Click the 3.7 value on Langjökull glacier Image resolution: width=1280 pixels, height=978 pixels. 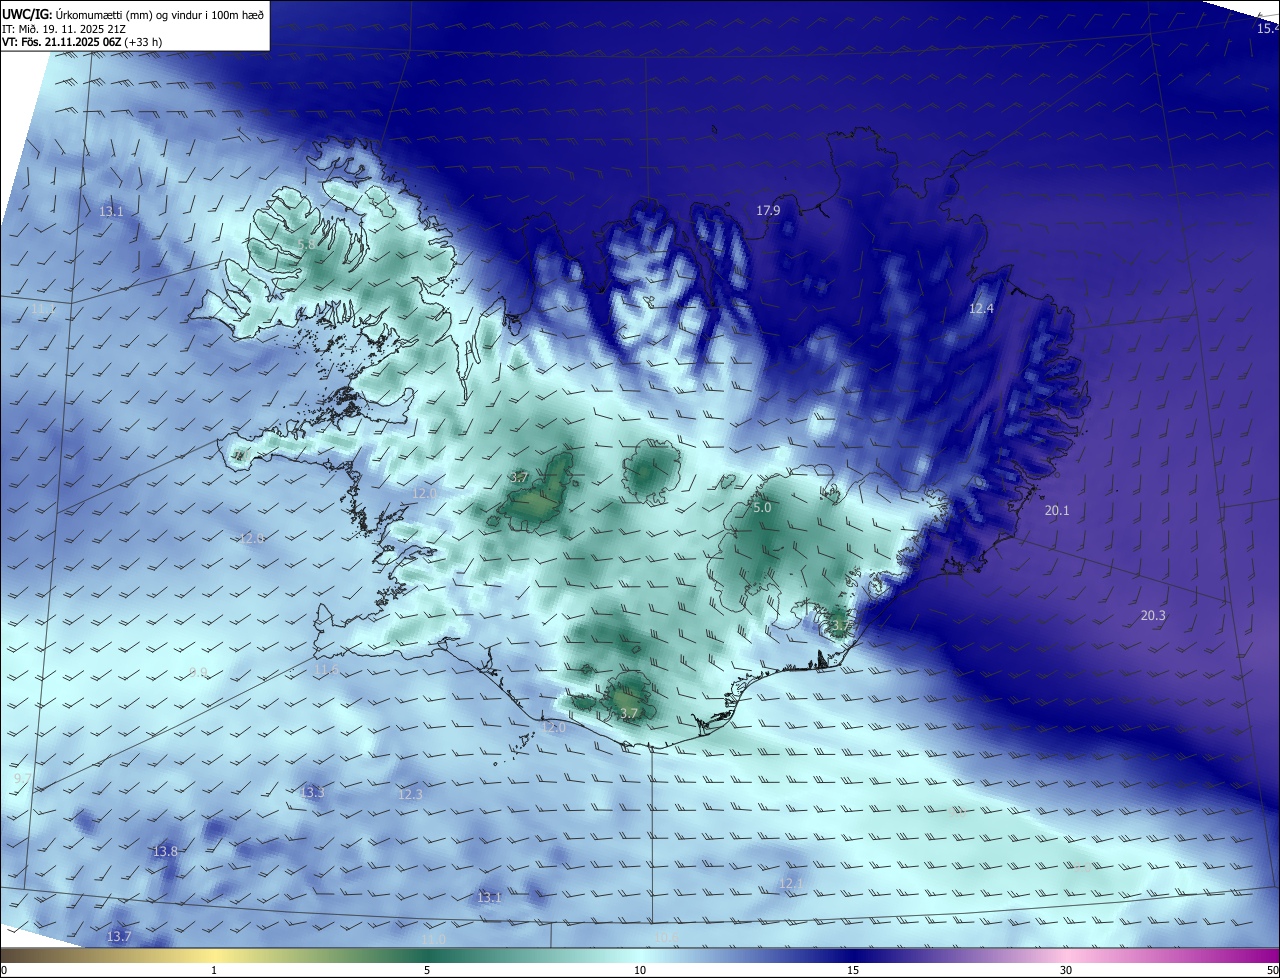[x=519, y=477]
